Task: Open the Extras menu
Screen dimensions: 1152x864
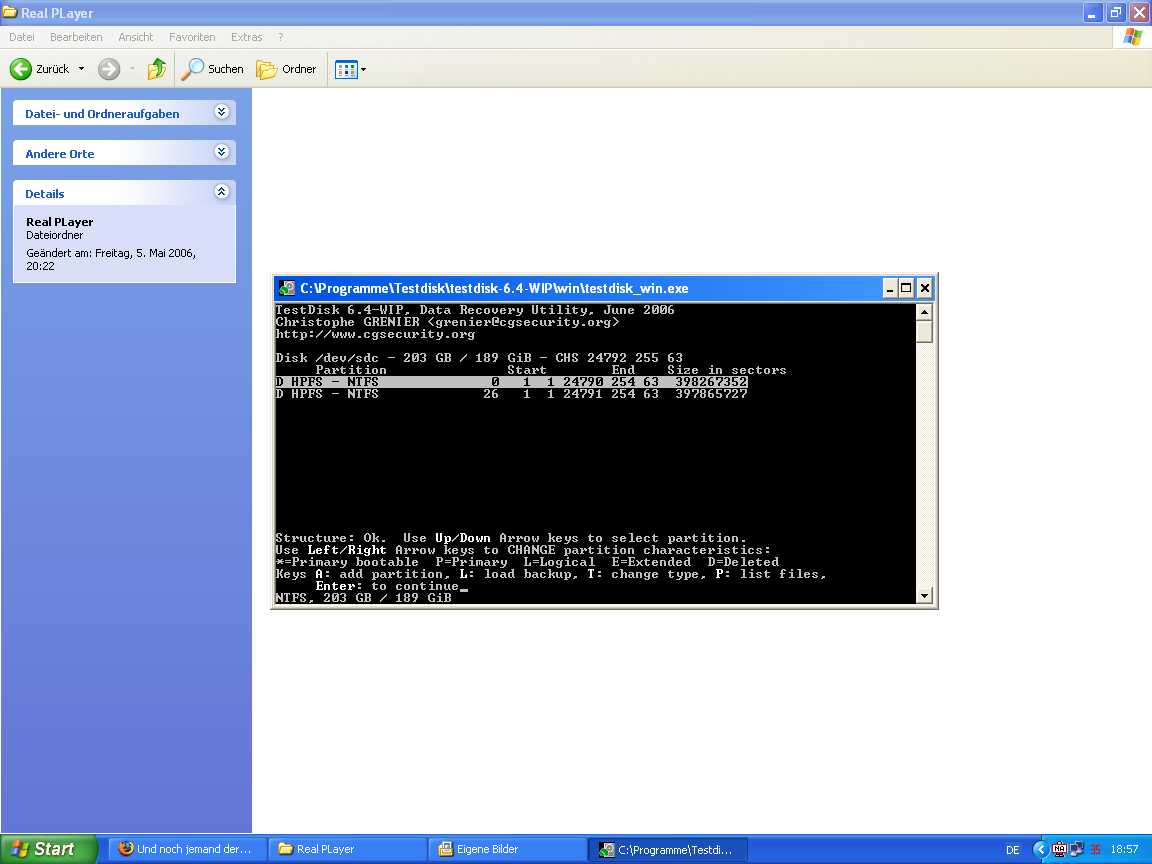Action: pyautogui.click(x=246, y=37)
